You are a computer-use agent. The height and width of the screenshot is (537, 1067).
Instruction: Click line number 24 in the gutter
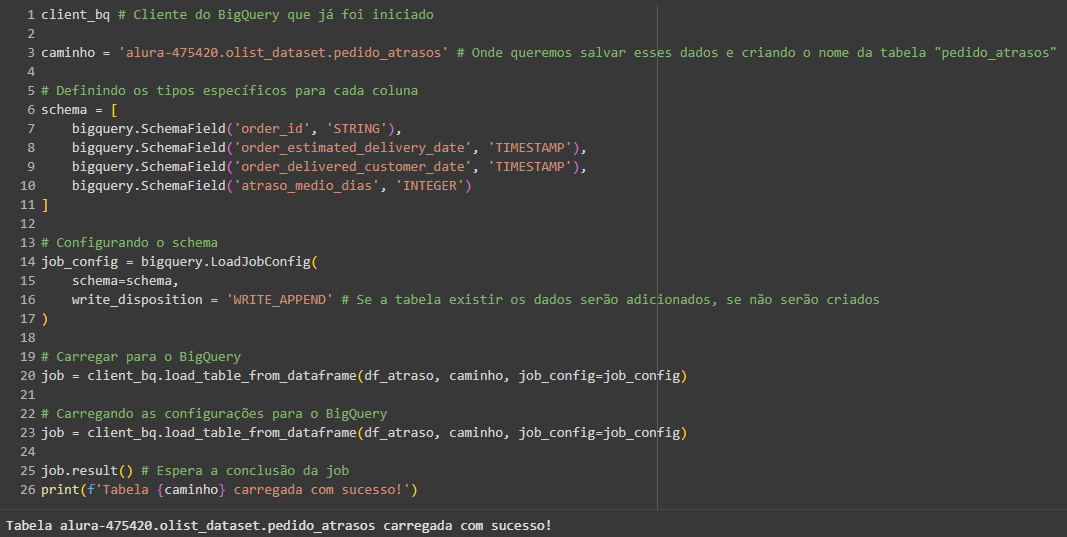point(27,453)
